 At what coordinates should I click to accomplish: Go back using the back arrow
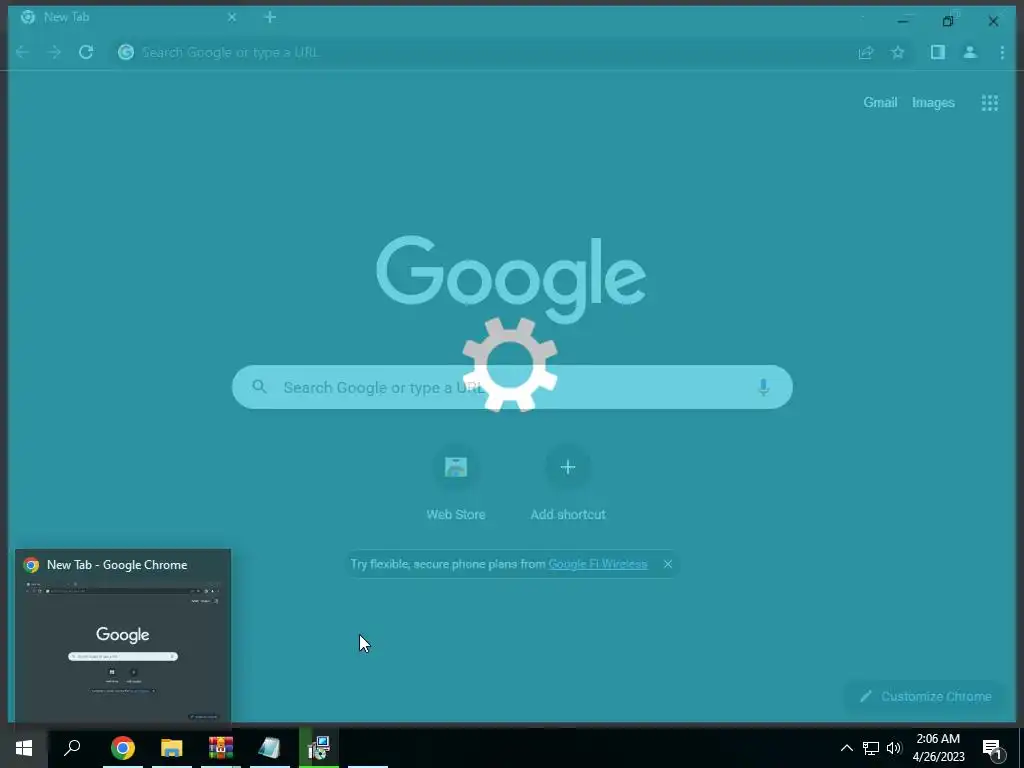tap(22, 52)
